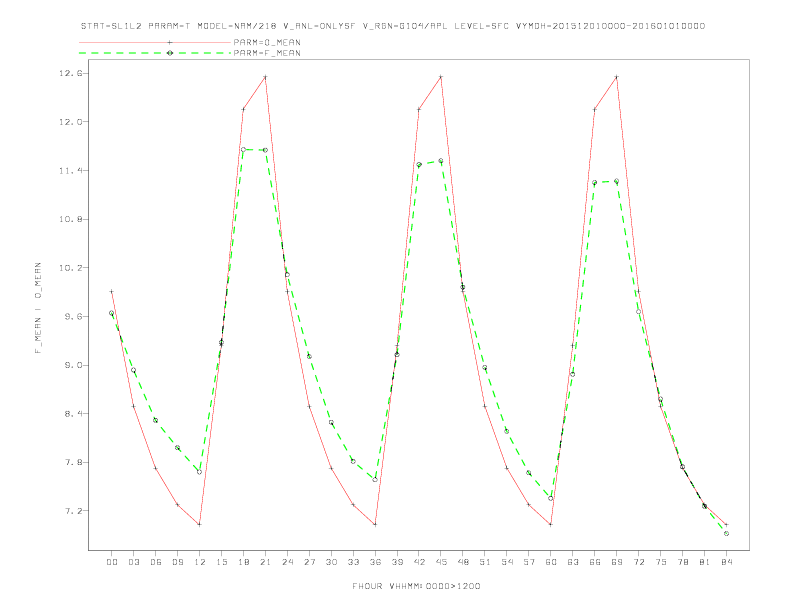Click the 48 forecast hour tick label
This screenshot has height=612, width=792.
point(463,562)
